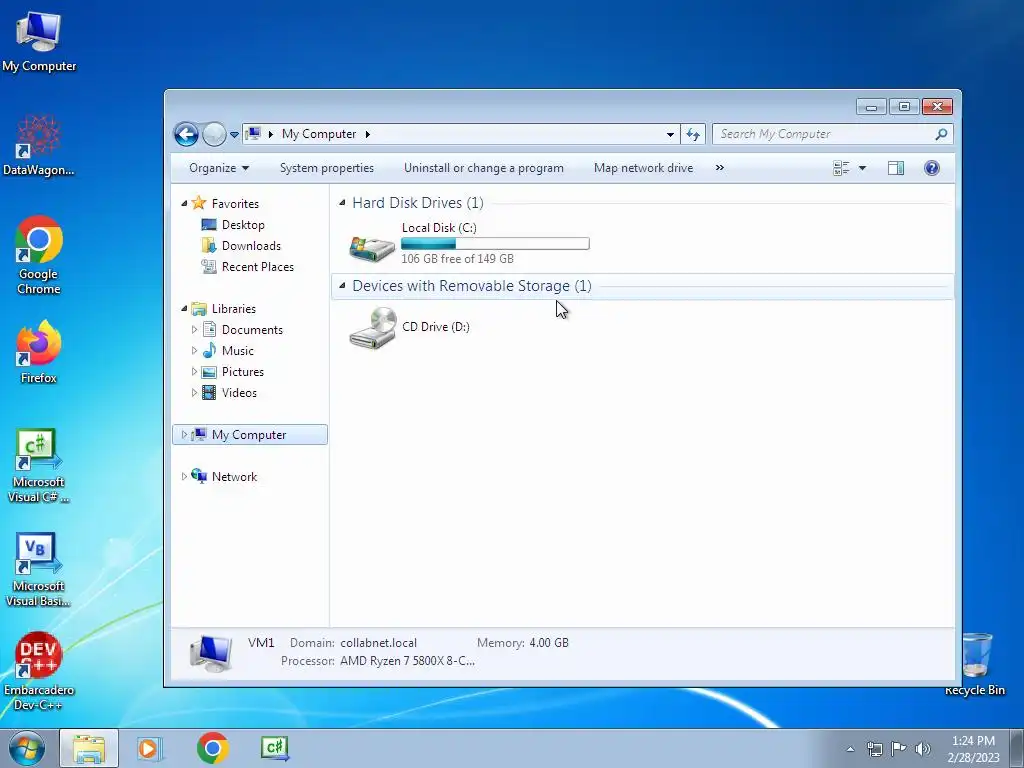The image size is (1024, 768).
Task: Select Desktop under Favorites
Action: (243, 225)
